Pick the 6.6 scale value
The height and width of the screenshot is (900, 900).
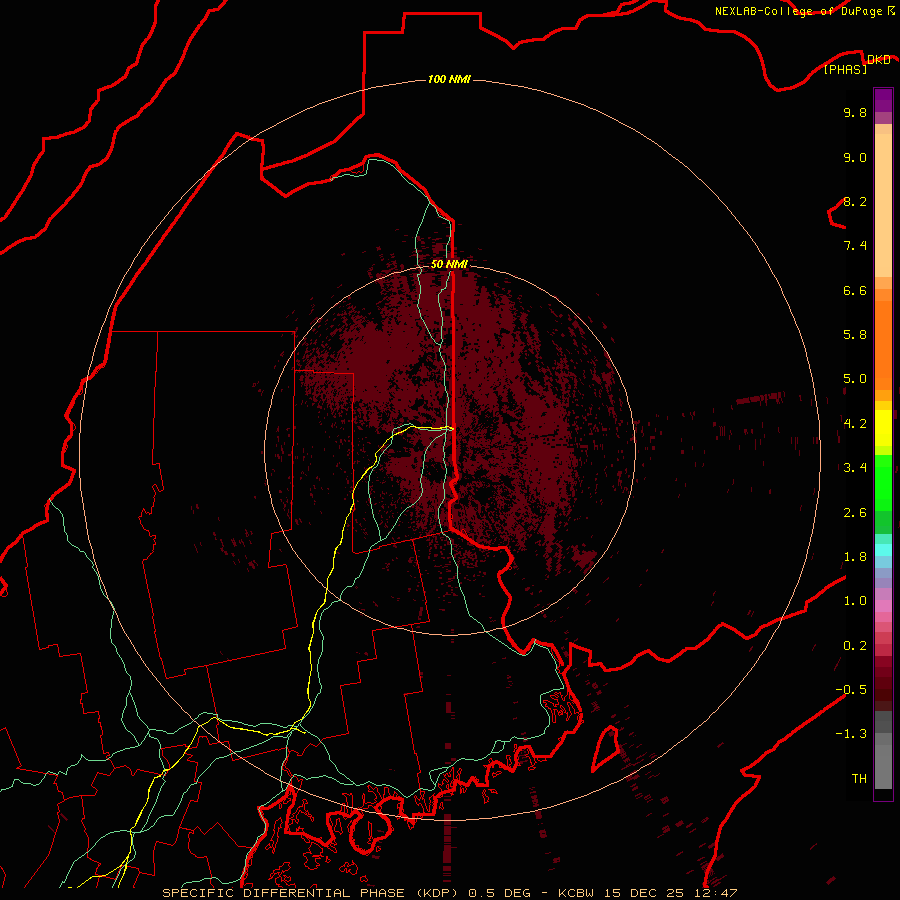pyautogui.click(x=855, y=290)
